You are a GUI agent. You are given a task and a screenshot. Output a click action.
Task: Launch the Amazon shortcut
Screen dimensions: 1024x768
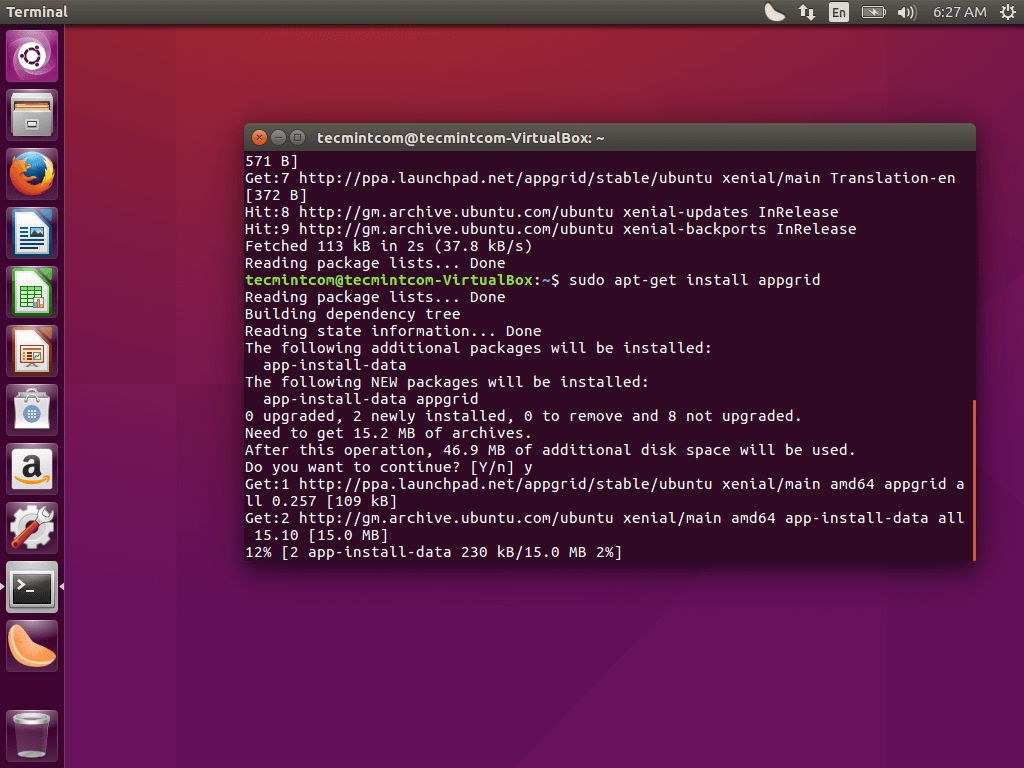[x=31, y=468]
